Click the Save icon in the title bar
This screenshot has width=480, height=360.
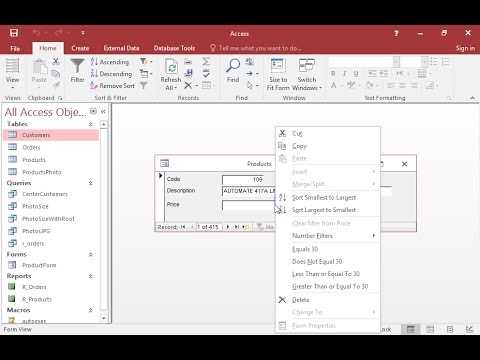point(14,33)
